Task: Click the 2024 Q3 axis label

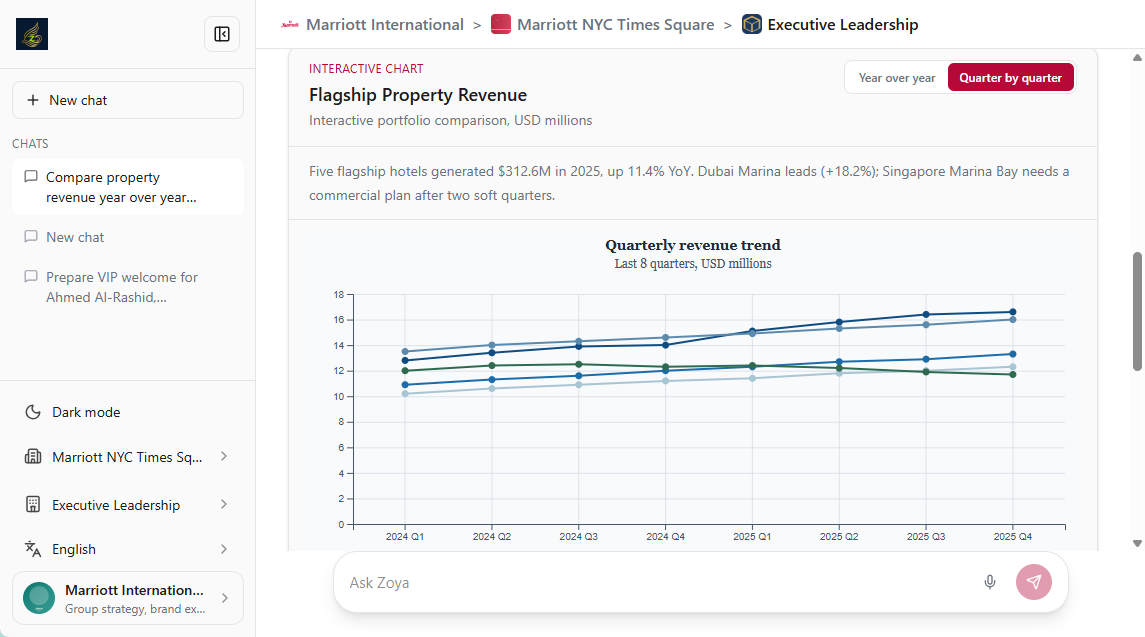Action: [578, 536]
